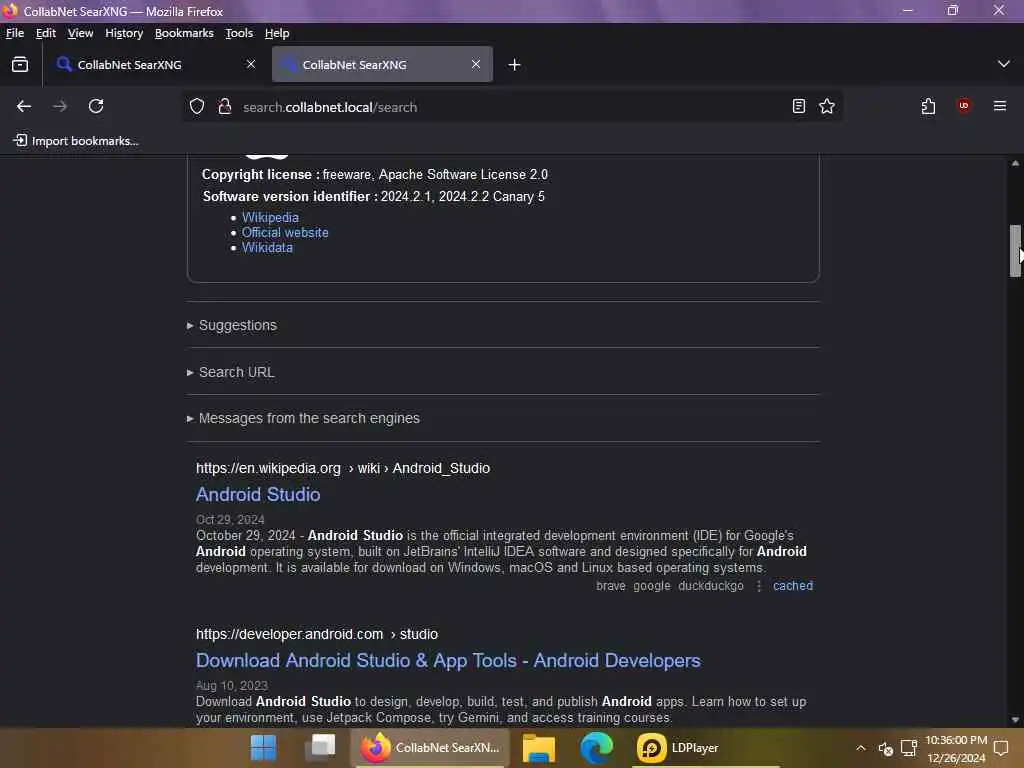Click the padlock site info icon

(x=225, y=106)
